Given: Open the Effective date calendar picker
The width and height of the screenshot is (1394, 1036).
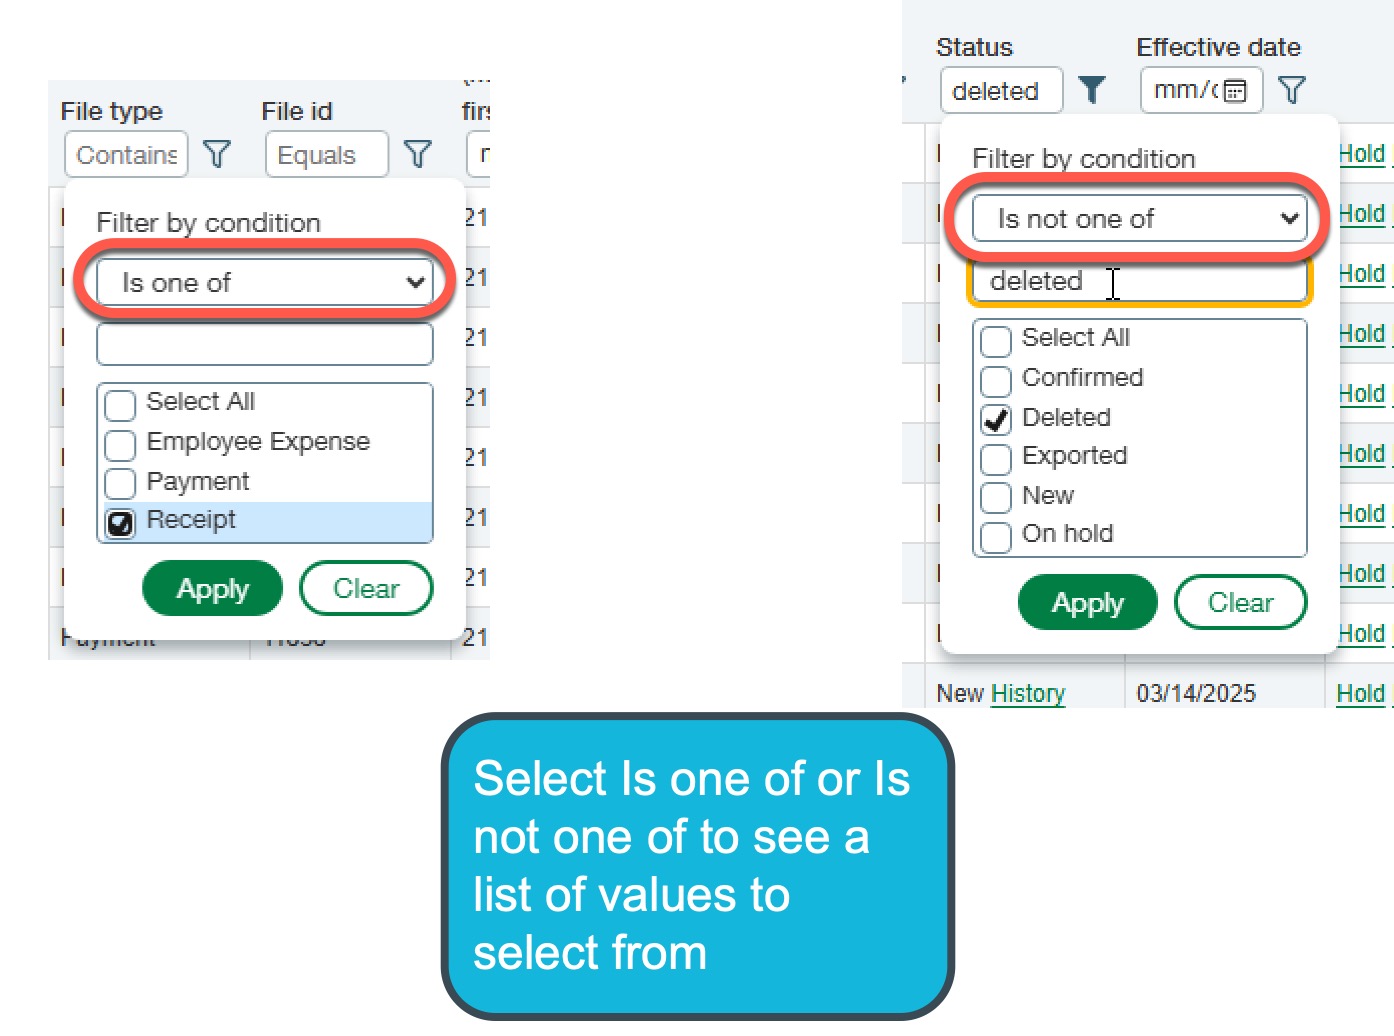Looking at the screenshot, I should (x=1236, y=91).
